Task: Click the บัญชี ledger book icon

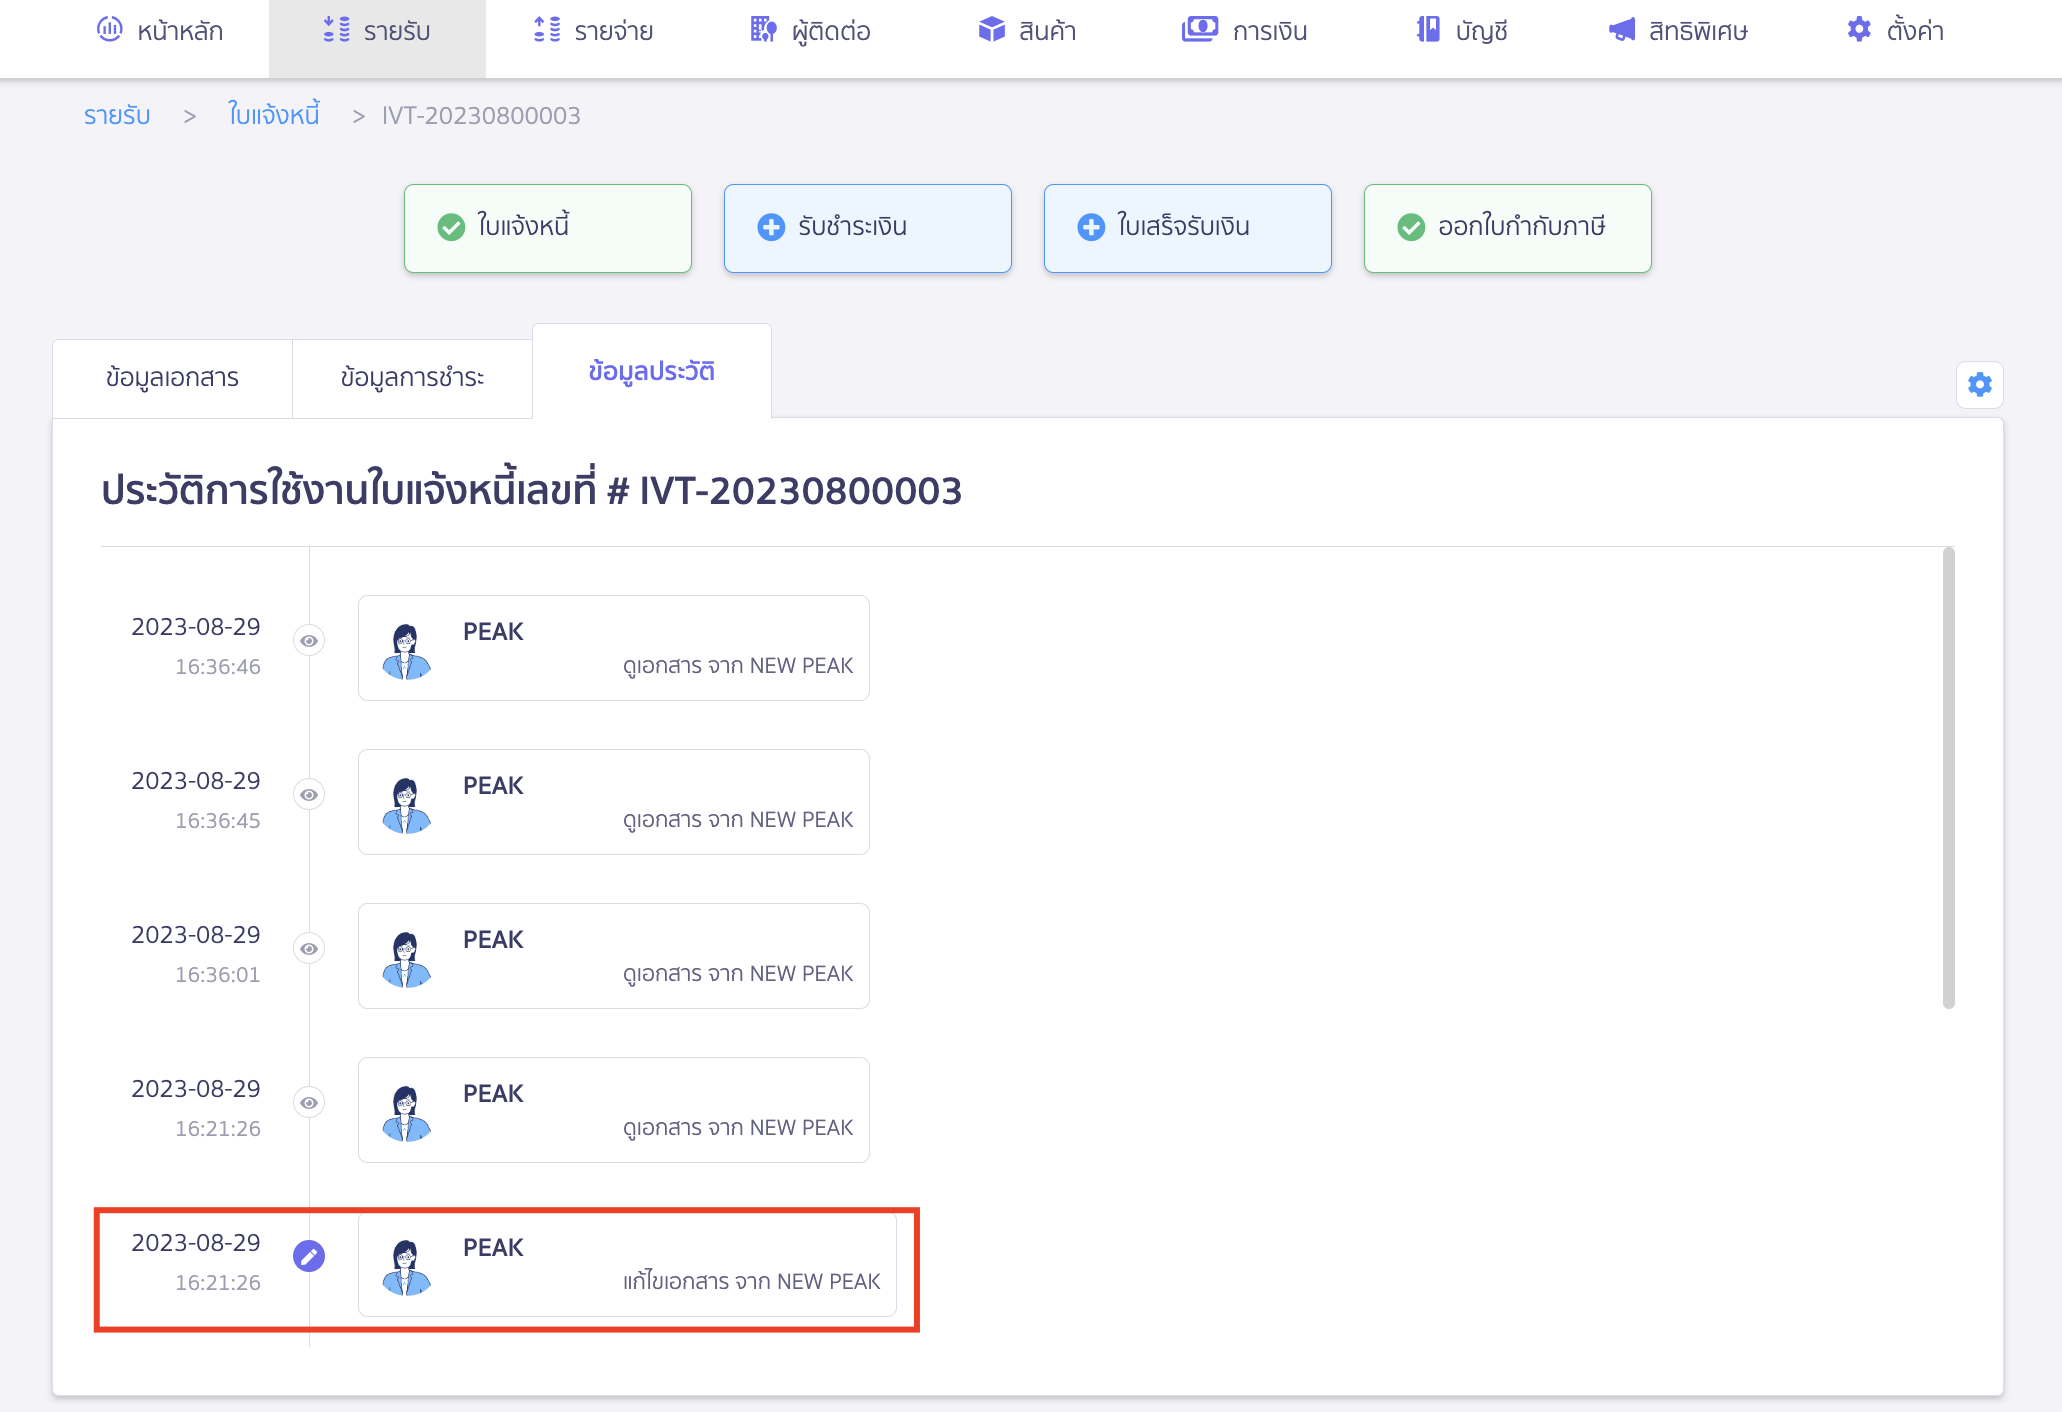Action: 1428,30
